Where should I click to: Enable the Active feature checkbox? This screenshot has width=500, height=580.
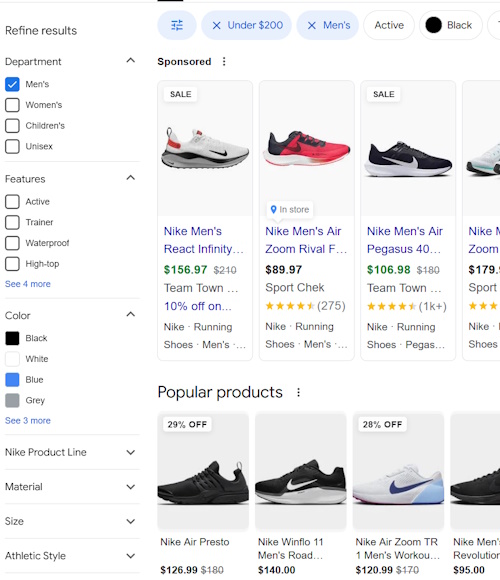(12, 202)
